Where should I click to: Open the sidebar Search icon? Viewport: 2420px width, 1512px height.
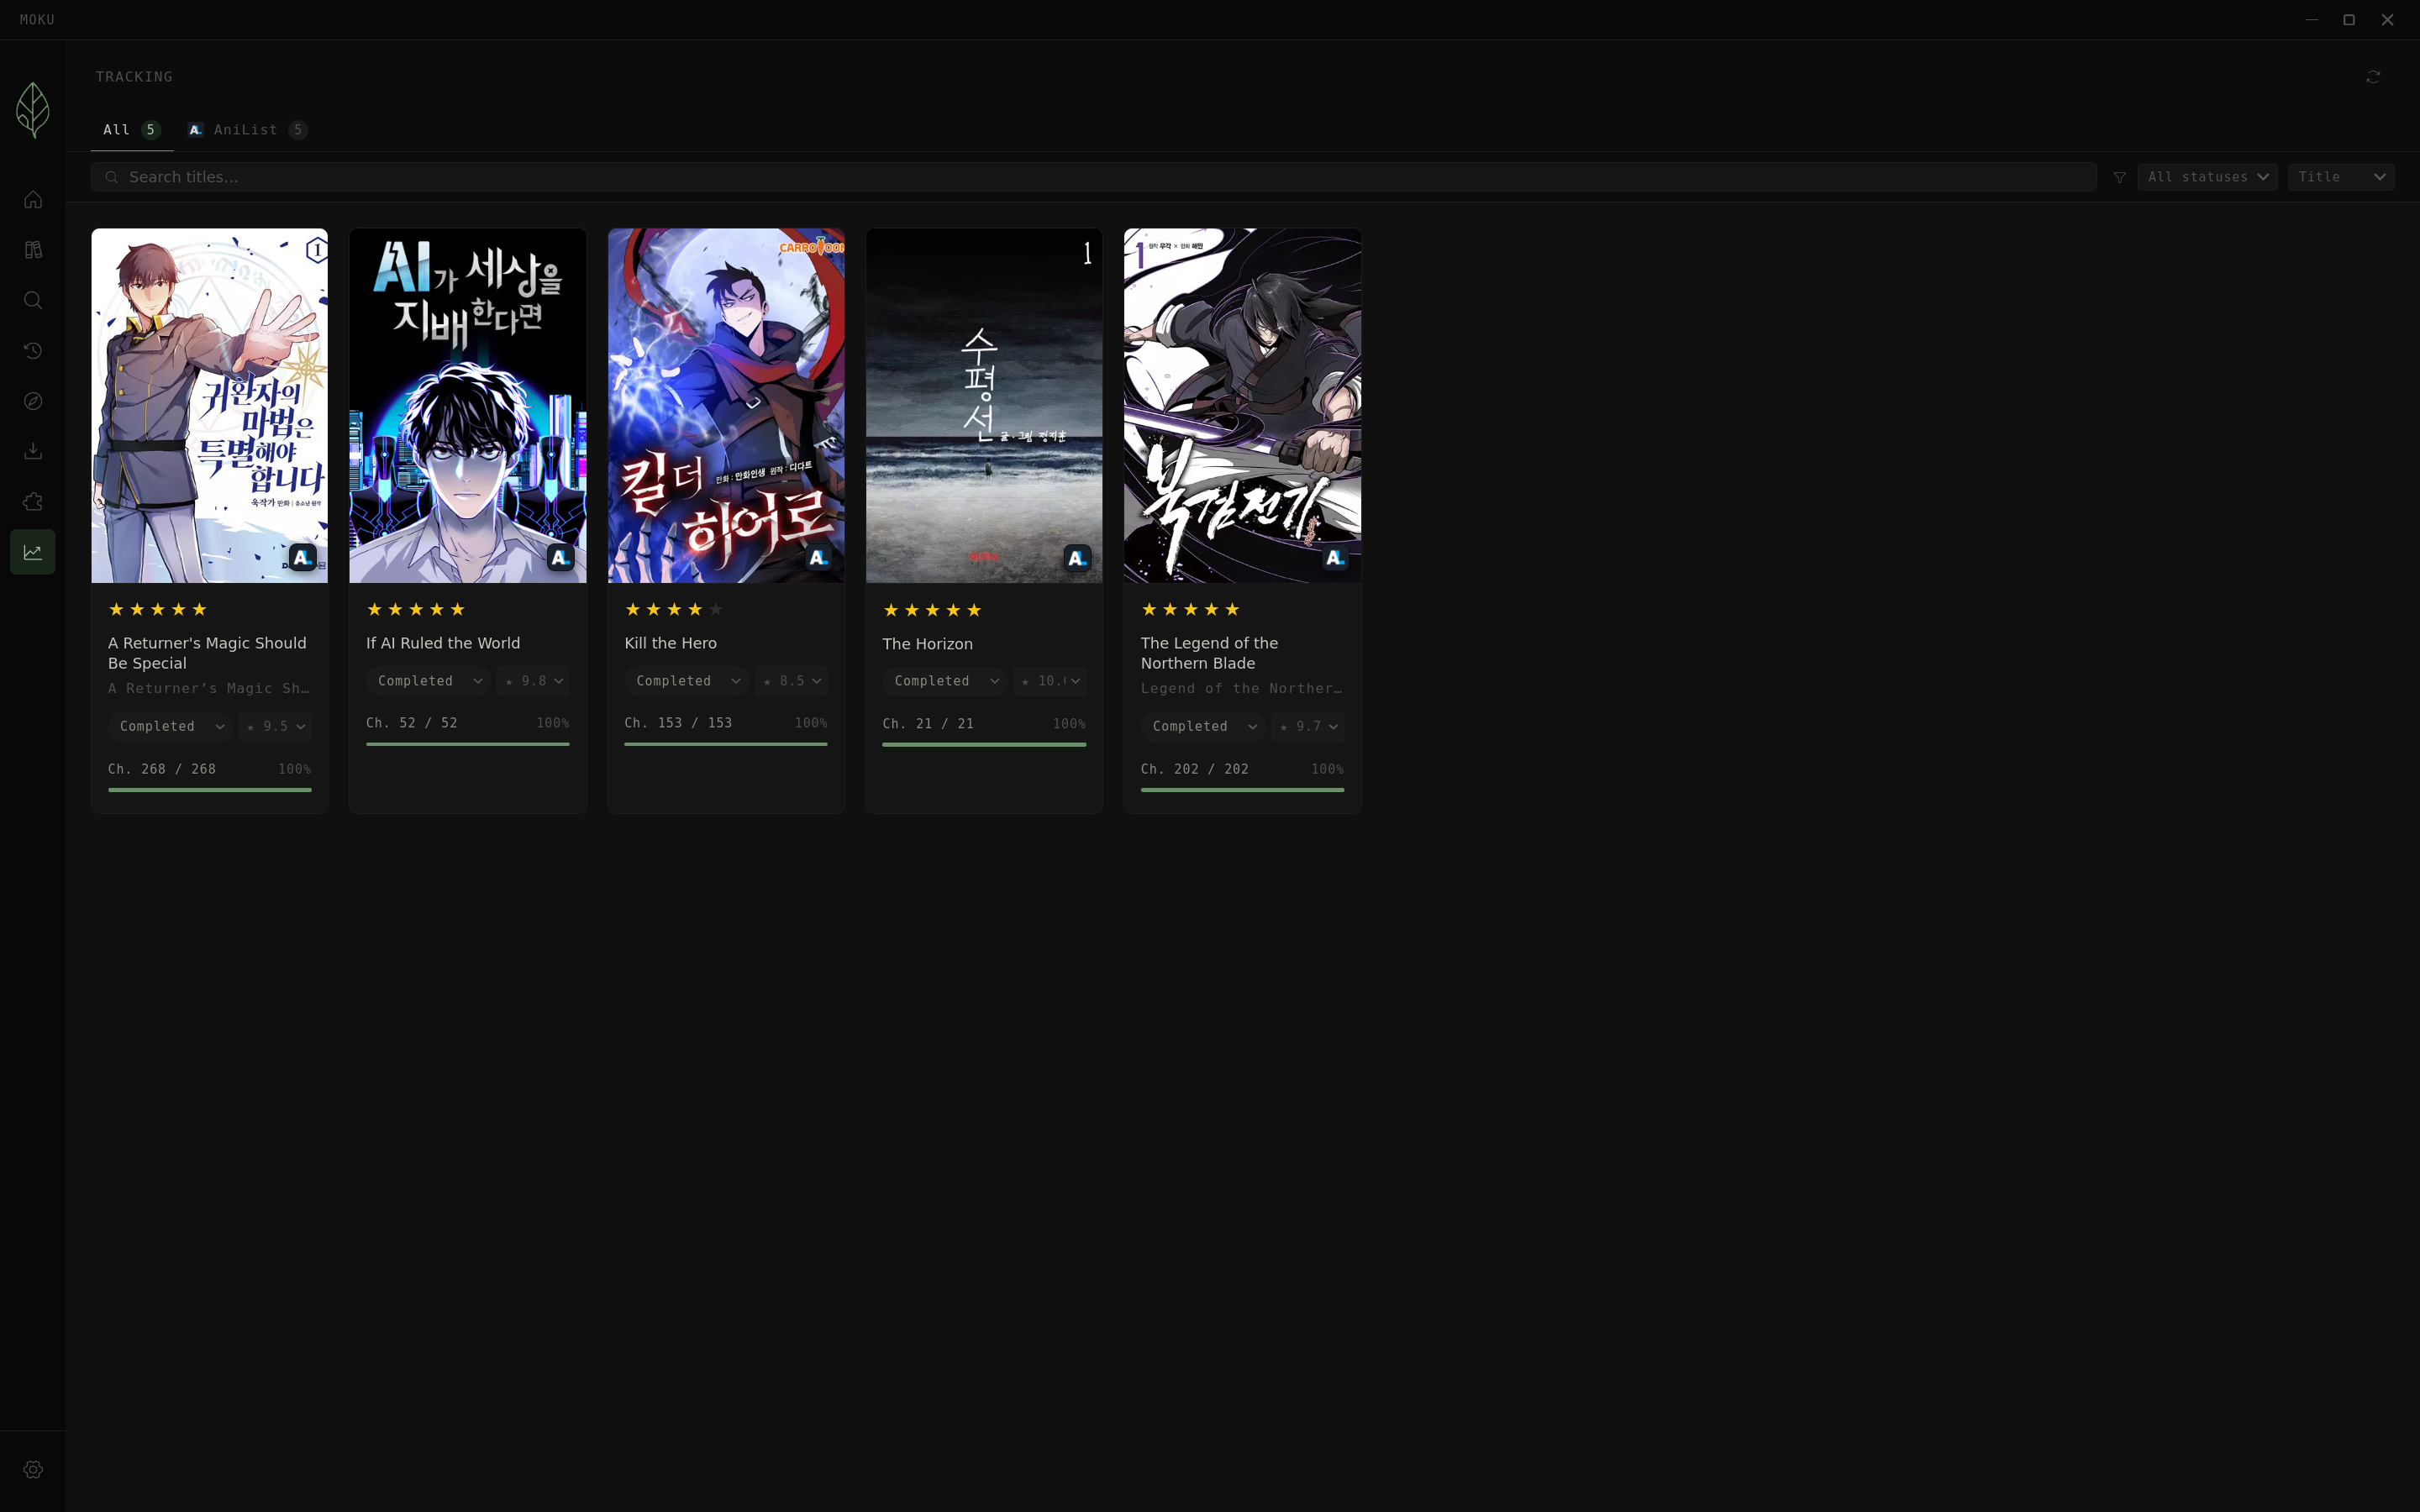(x=33, y=300)
